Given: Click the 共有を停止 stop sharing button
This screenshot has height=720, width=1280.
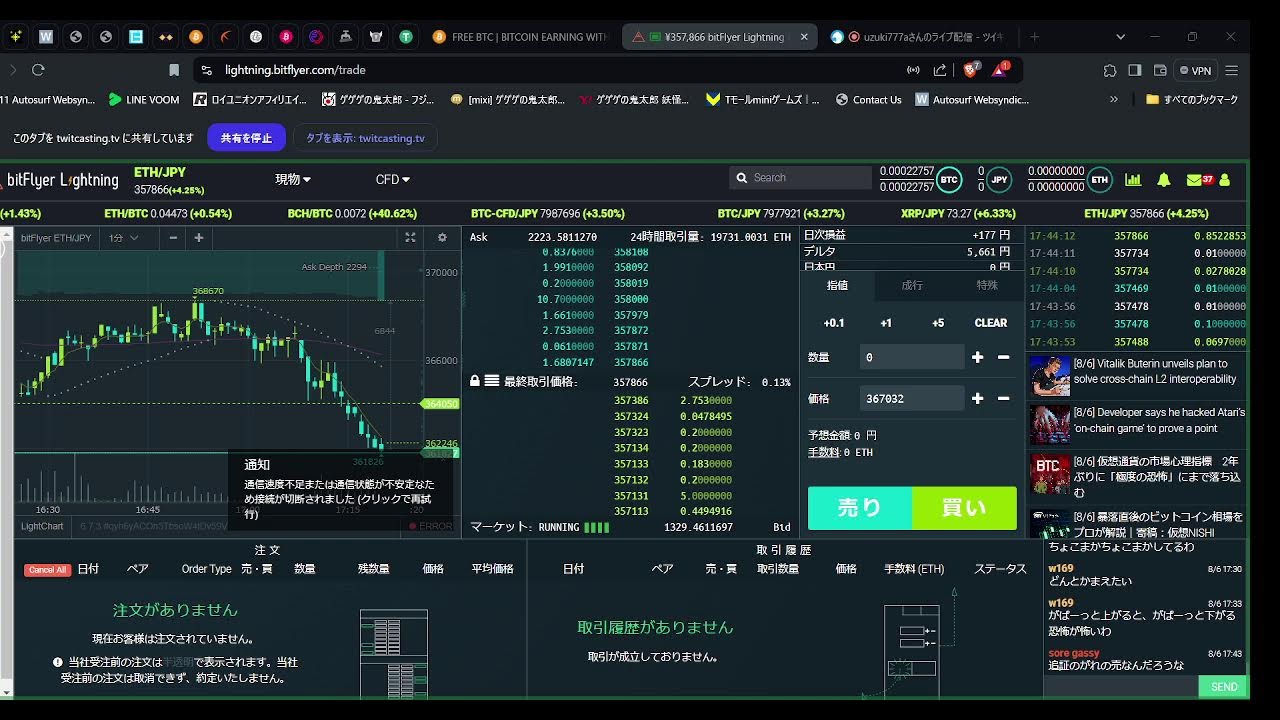Looking at the screenshot, I should pos(246,138).
